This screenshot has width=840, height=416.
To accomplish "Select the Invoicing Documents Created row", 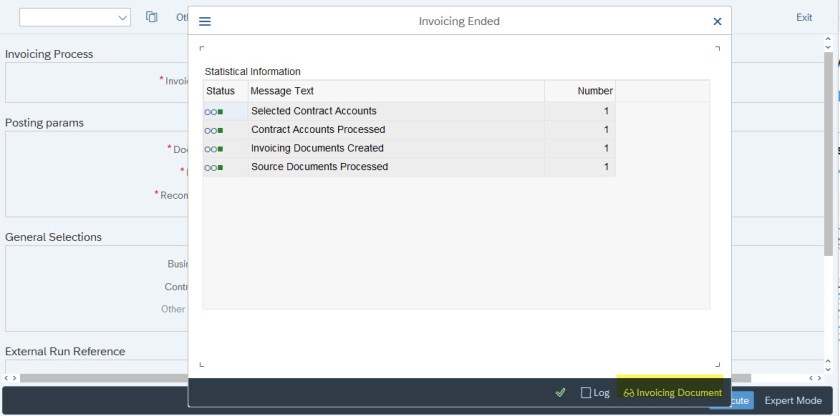I will (317, 149).
